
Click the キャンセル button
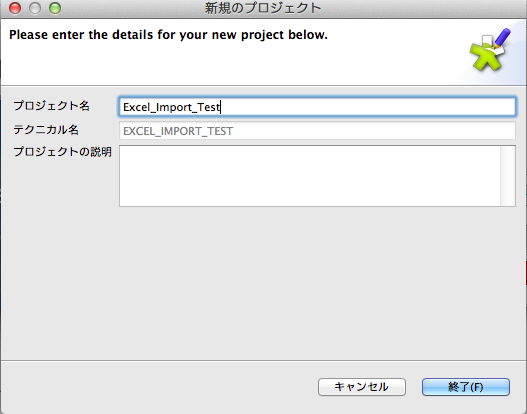click(362, 387)
